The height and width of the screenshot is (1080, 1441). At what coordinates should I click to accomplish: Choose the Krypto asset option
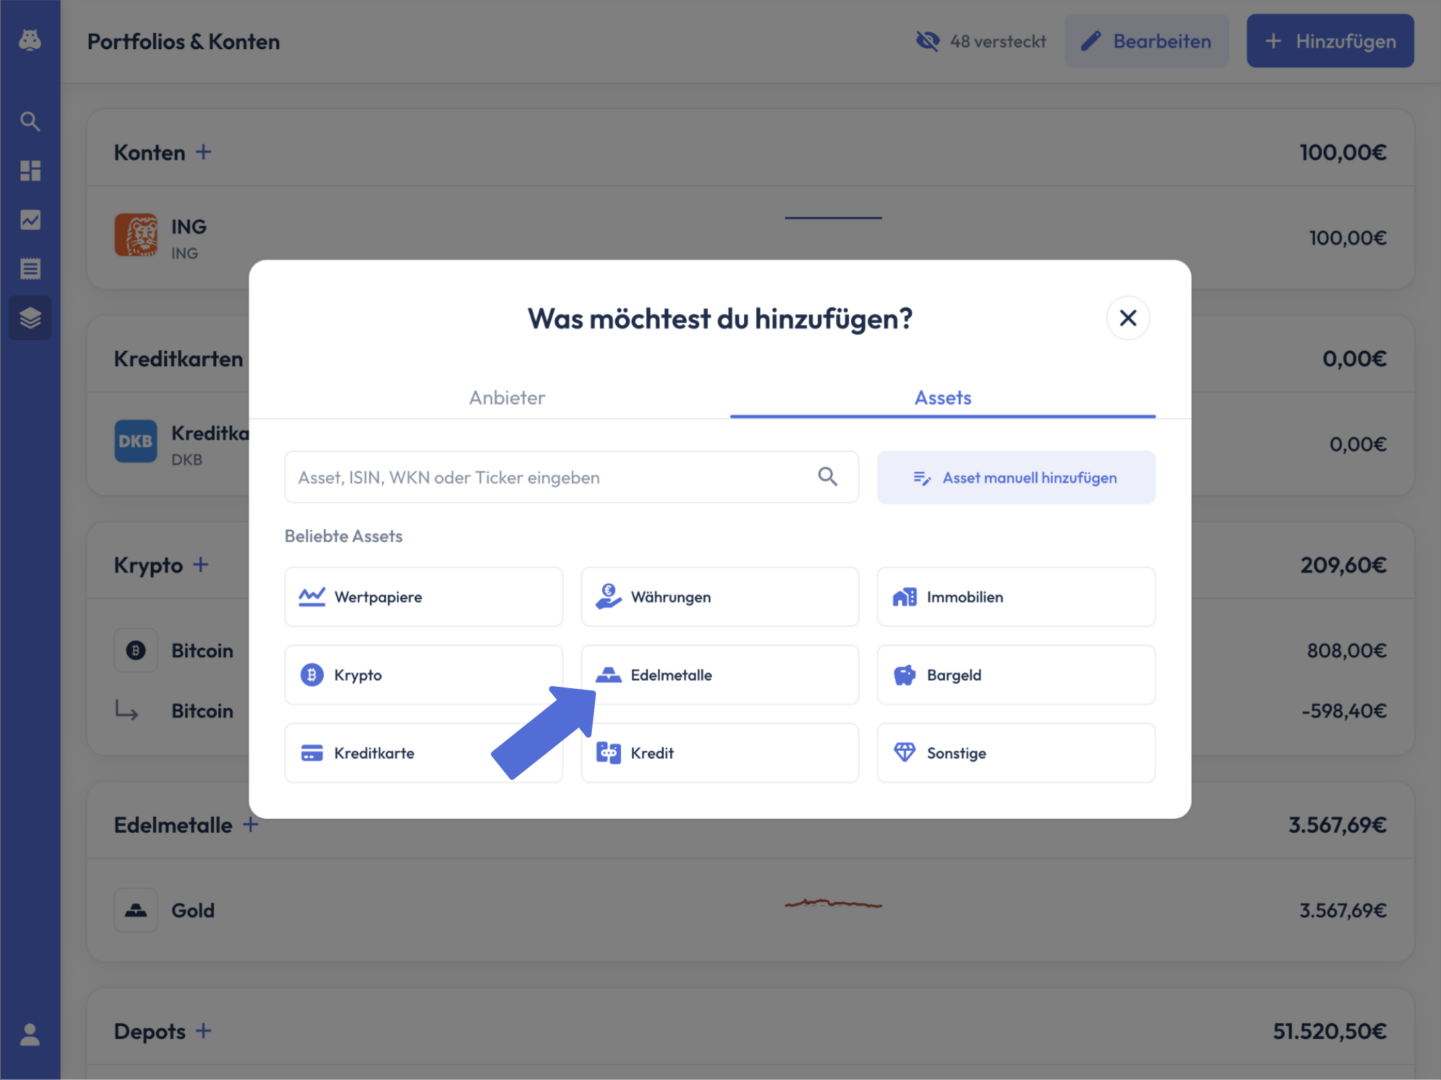coord(423,675)
